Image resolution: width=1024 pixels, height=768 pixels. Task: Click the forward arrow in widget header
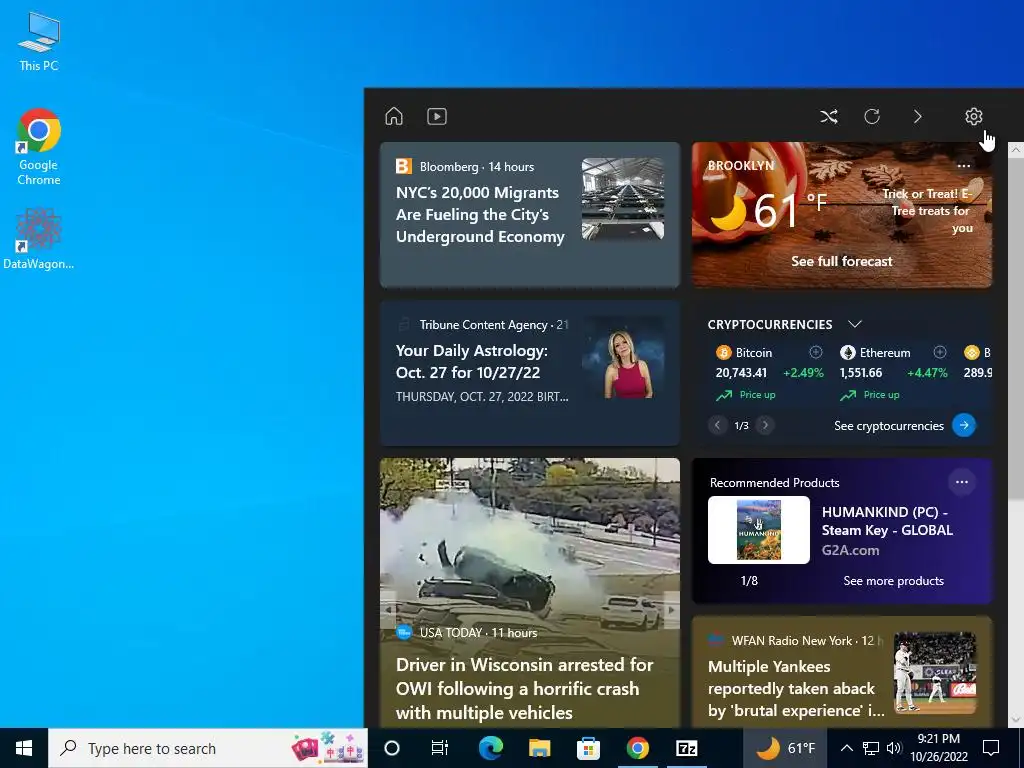(918, 116)
